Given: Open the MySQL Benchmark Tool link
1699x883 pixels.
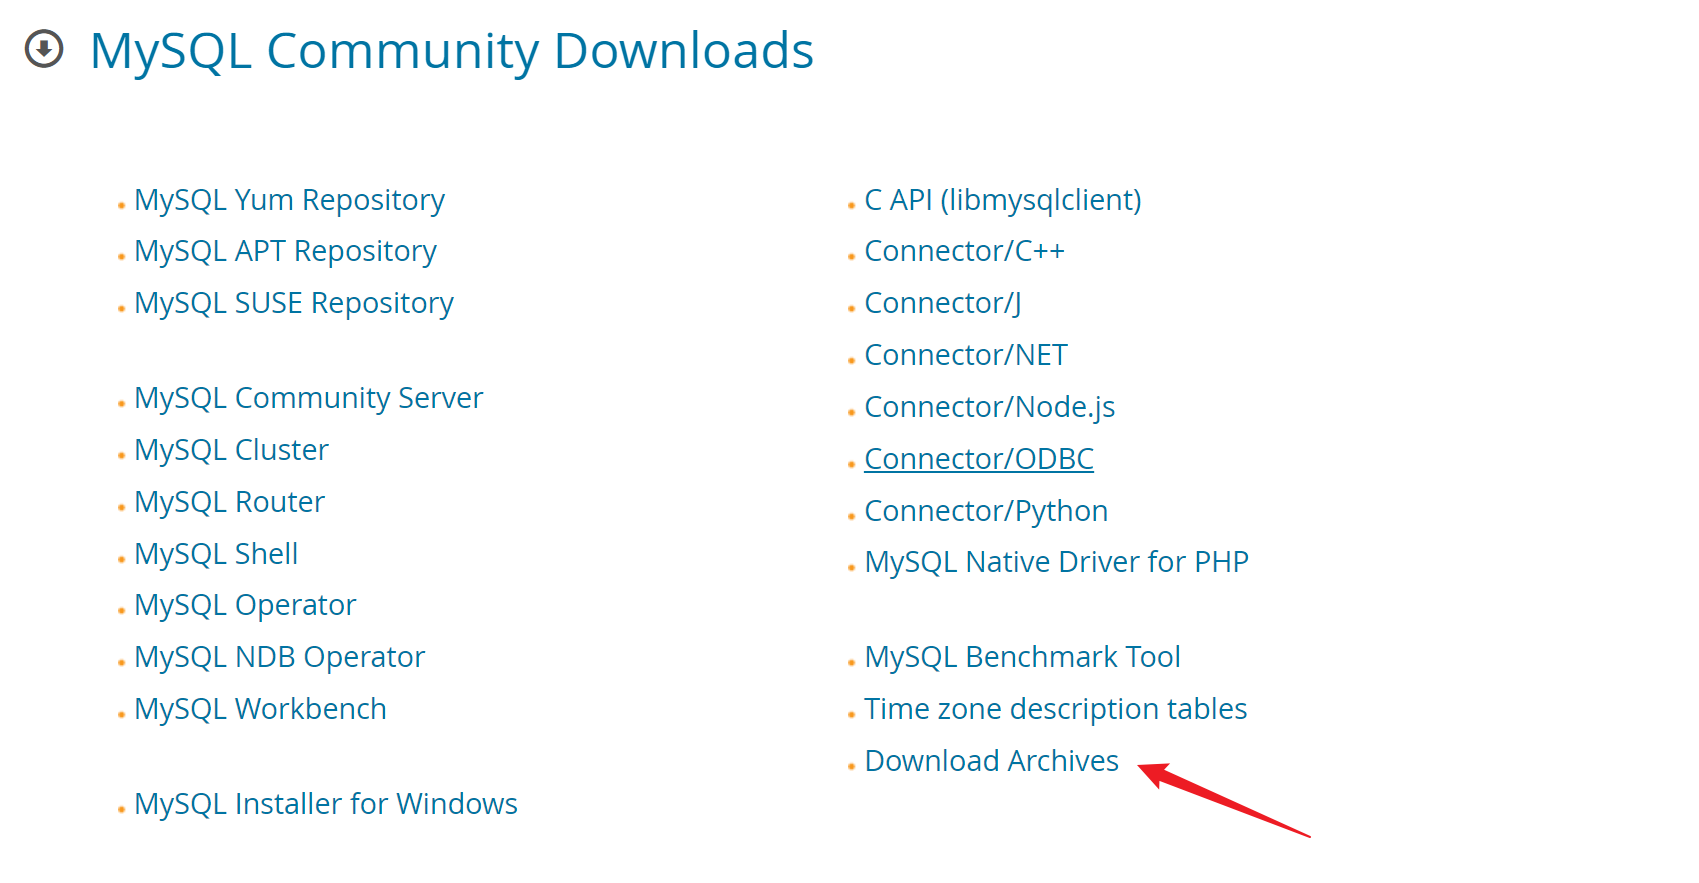Looking at the screenshot, I should [1022, 657].
